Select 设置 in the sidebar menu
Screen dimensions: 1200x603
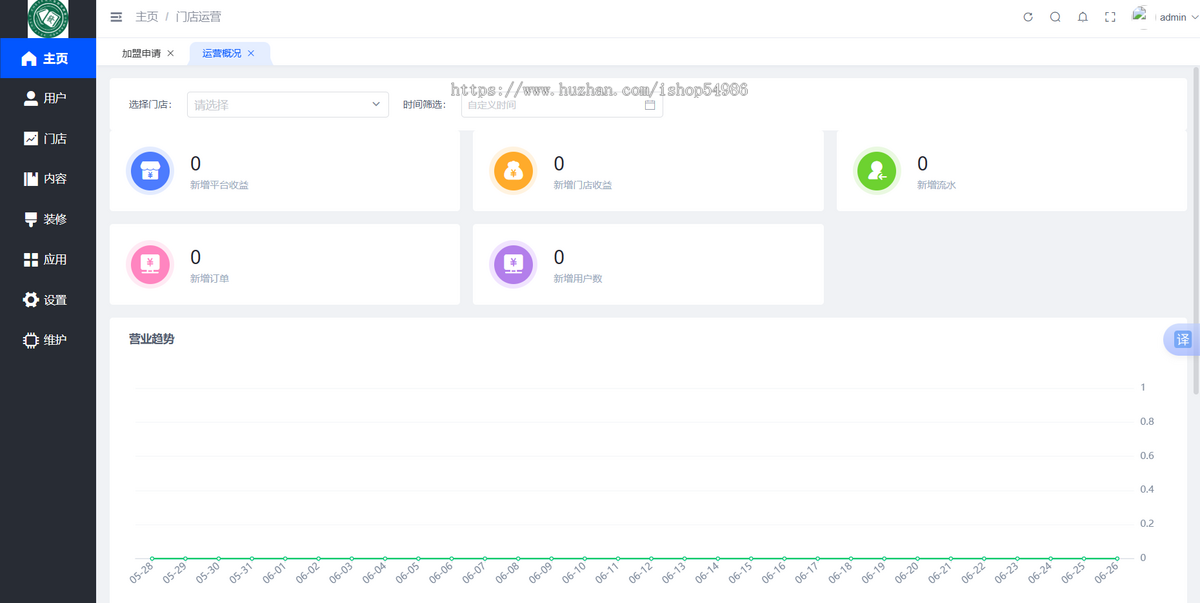[x=48, y=300]
